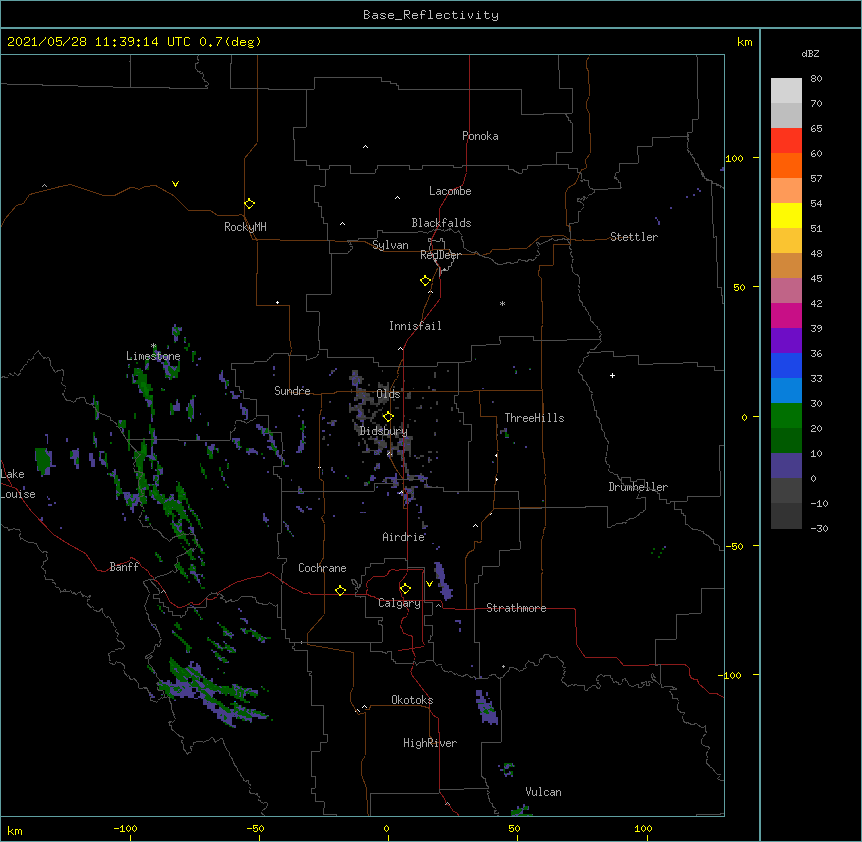The image size is (862, 842).
Task: Click the dBZ legend heading
Action: pos(810,53)
